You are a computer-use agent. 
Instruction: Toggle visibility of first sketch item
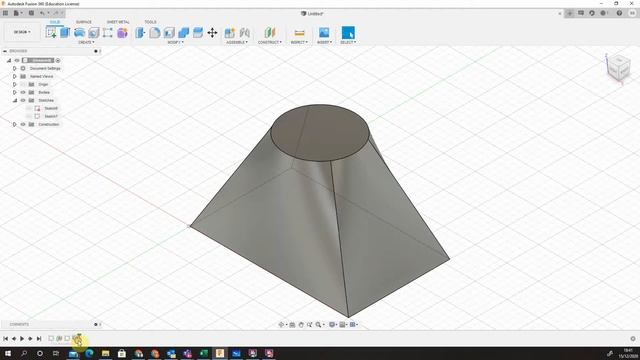click(x=29, y=108)
